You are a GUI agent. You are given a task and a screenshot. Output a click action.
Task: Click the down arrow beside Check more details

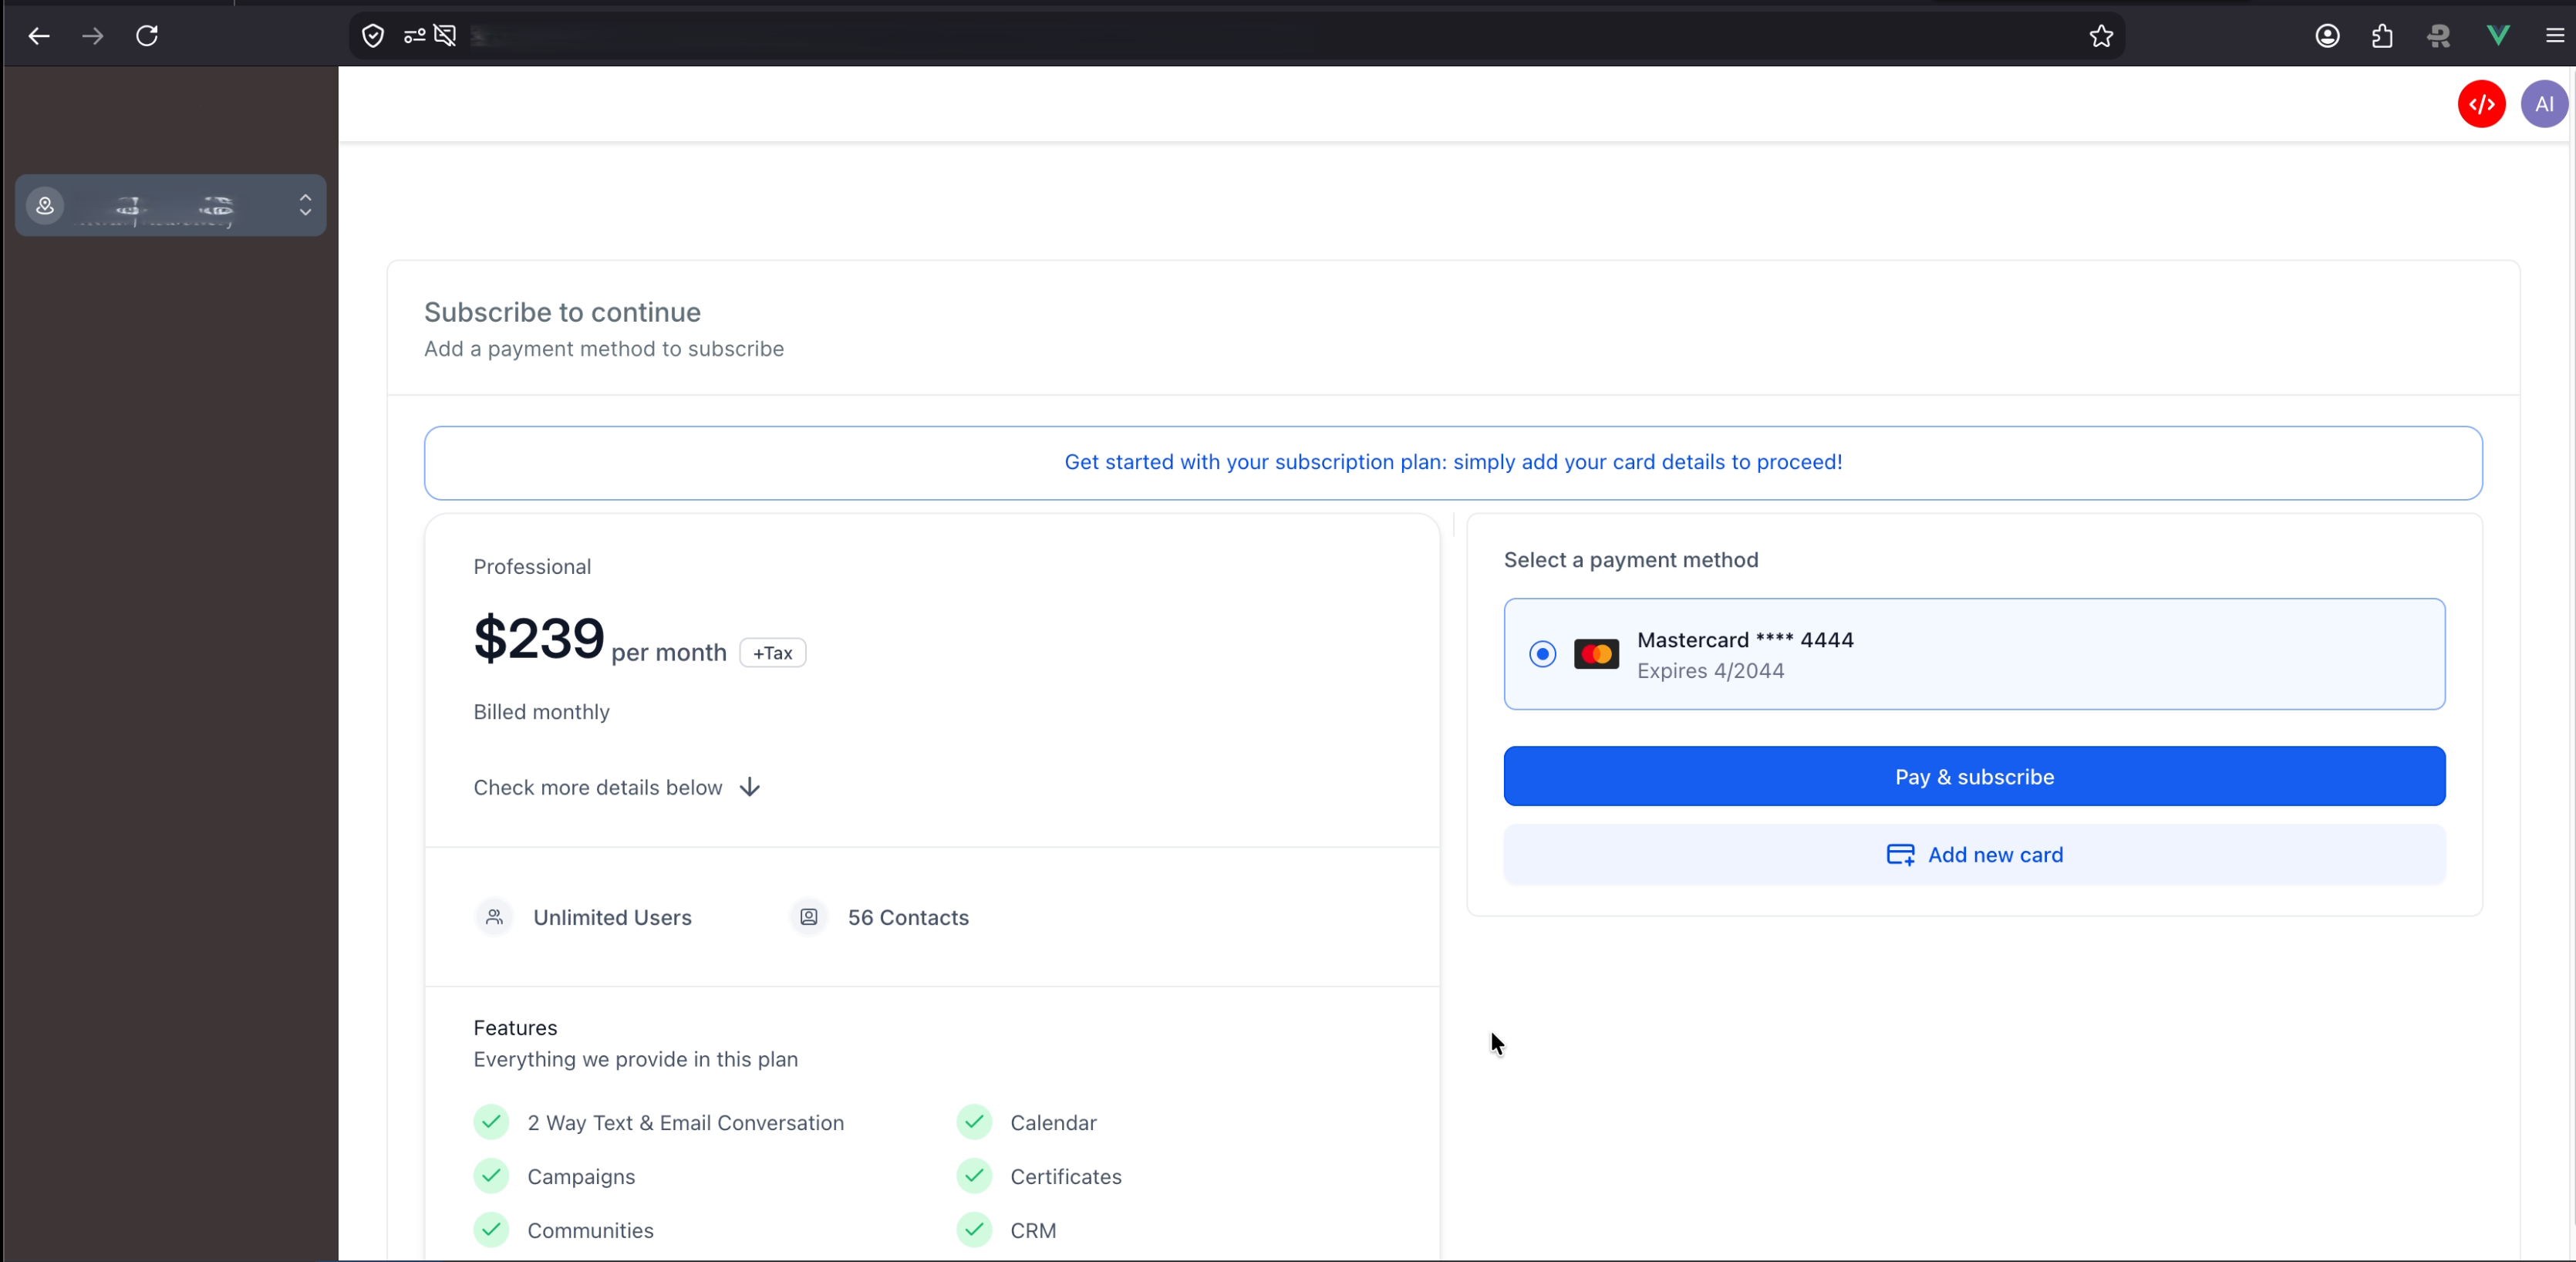750,788
